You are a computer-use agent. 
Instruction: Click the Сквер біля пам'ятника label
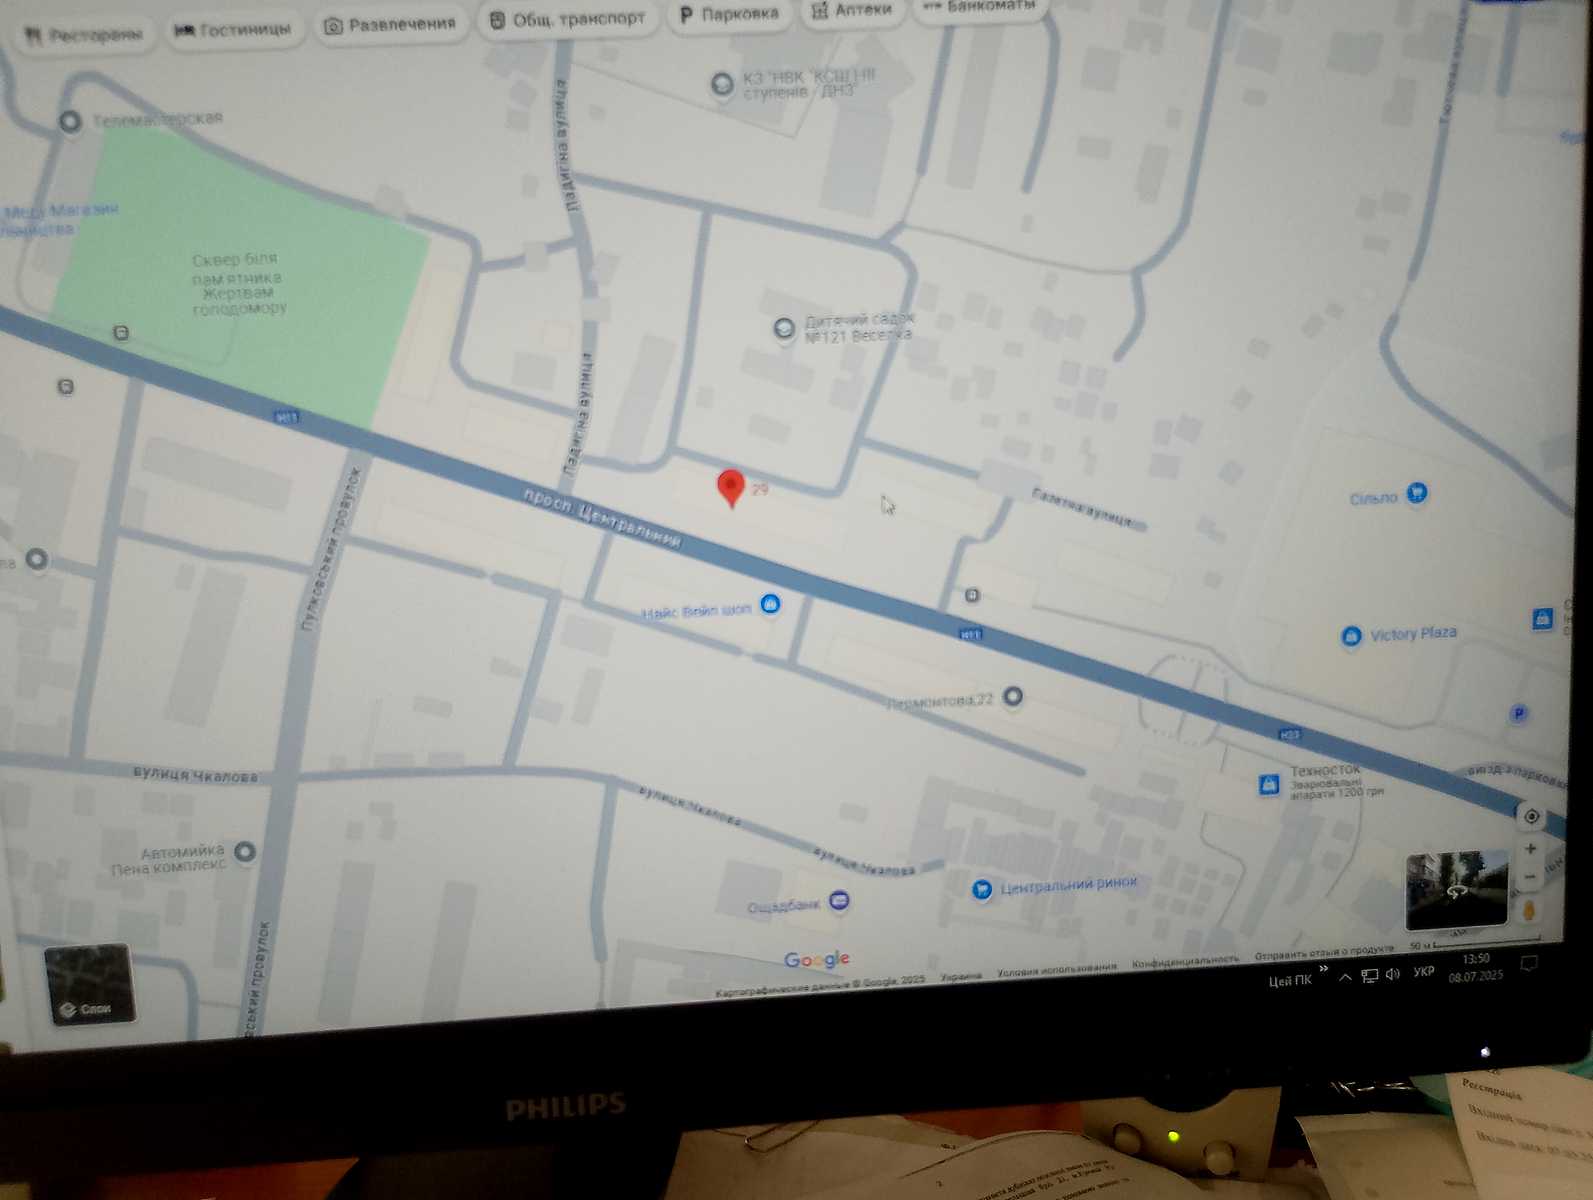238,284
